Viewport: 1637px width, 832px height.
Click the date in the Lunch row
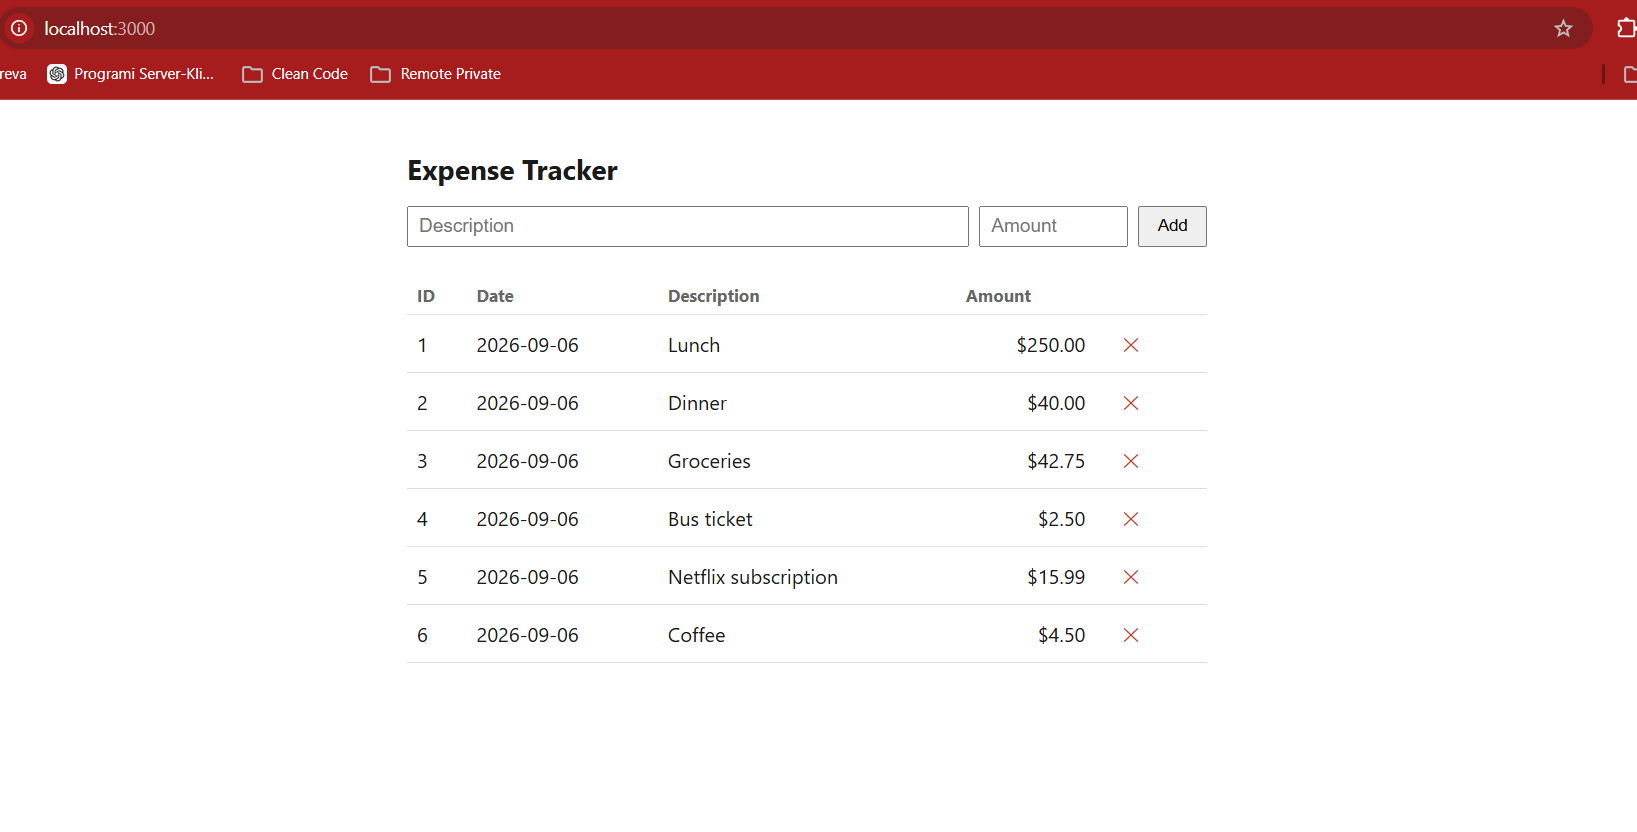coord(528,345)
